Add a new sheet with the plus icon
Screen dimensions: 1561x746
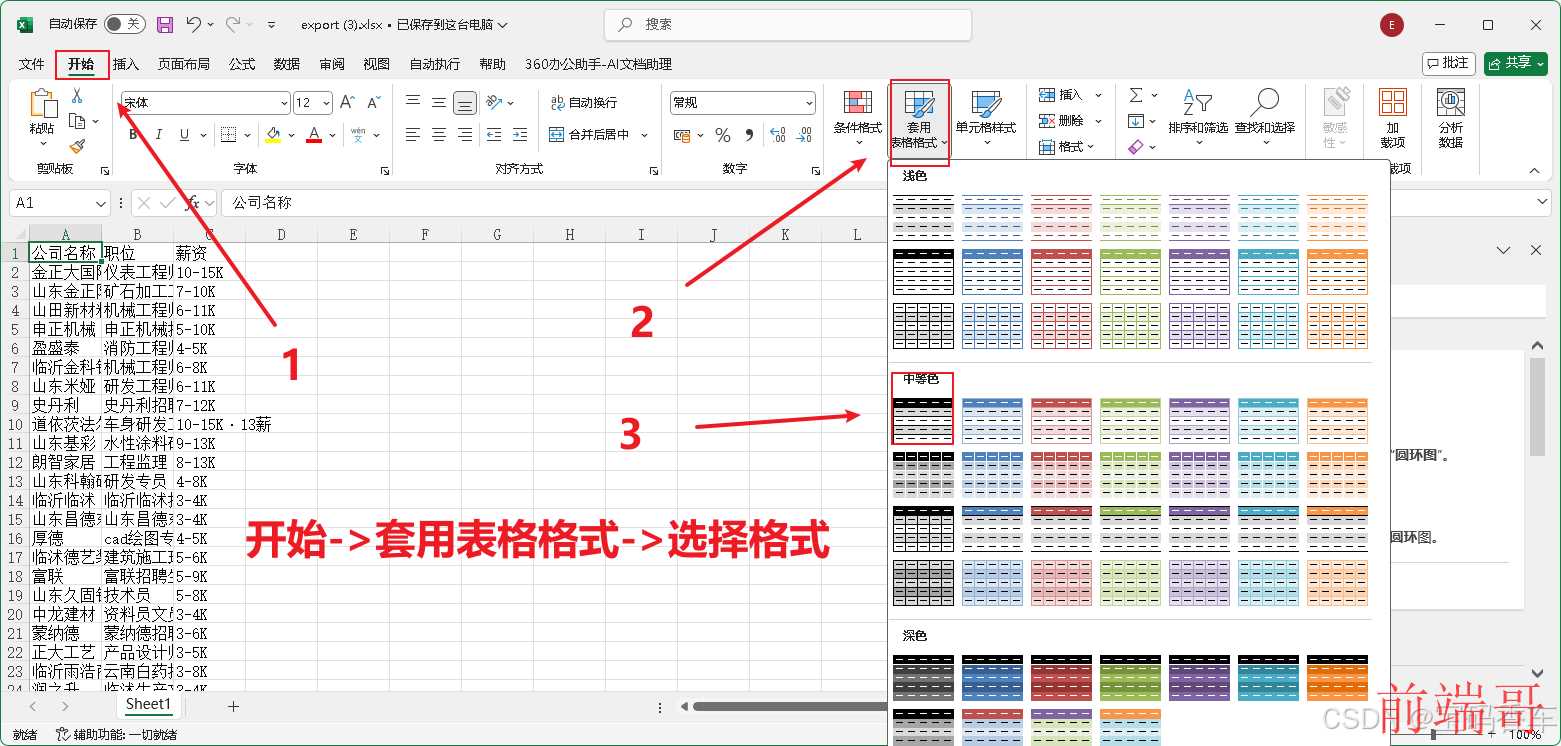click(x=233, y=706)
